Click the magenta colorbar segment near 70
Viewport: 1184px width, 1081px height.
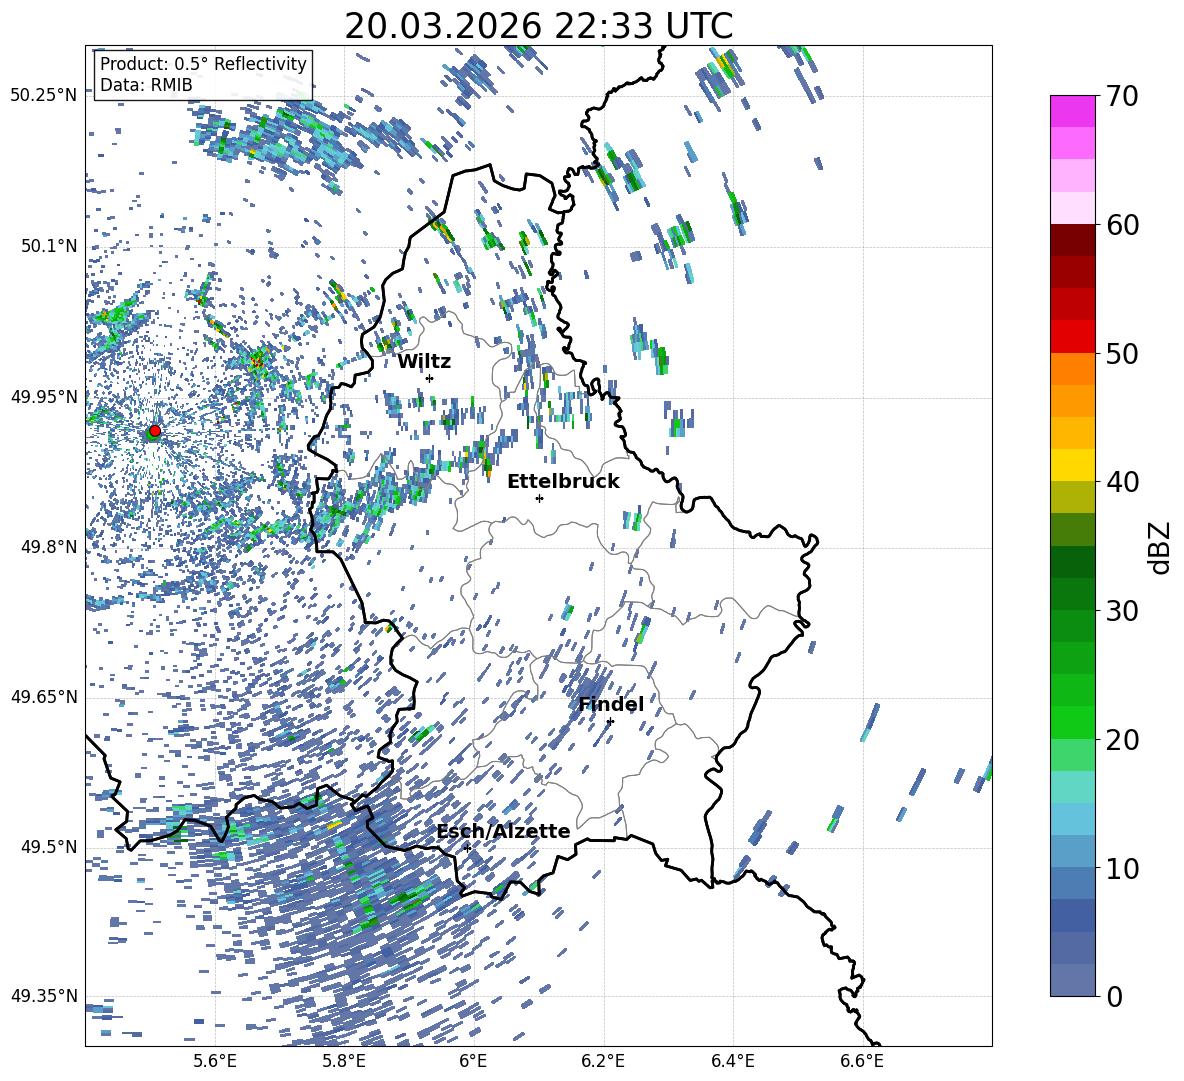(1073, 111)
